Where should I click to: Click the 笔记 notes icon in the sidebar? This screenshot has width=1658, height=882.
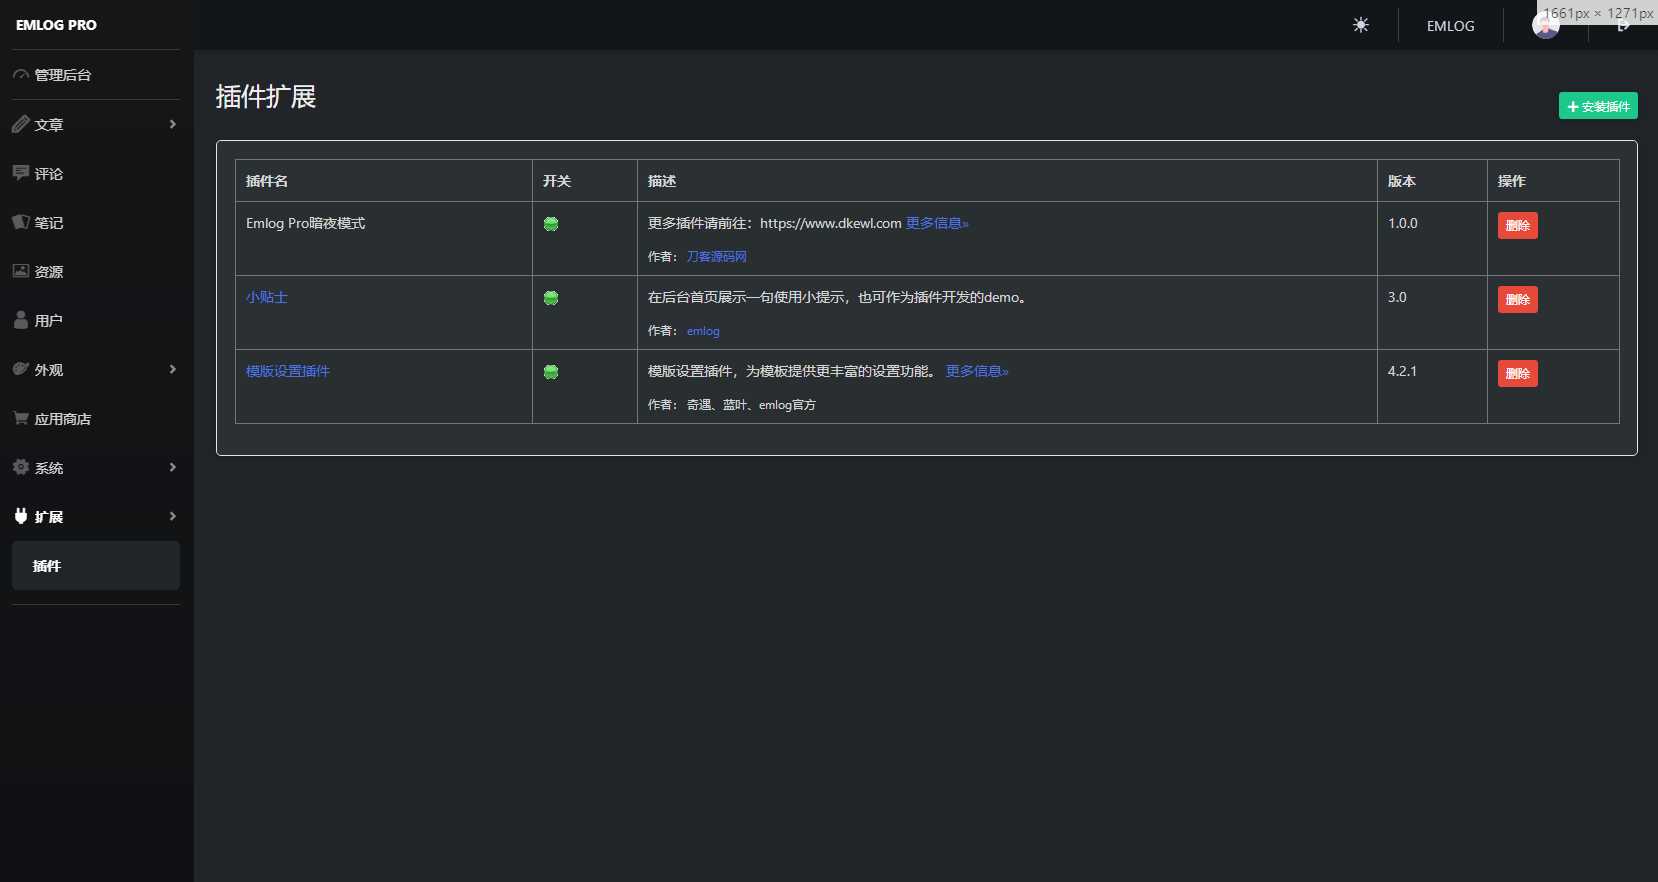(x=21, y=222)
